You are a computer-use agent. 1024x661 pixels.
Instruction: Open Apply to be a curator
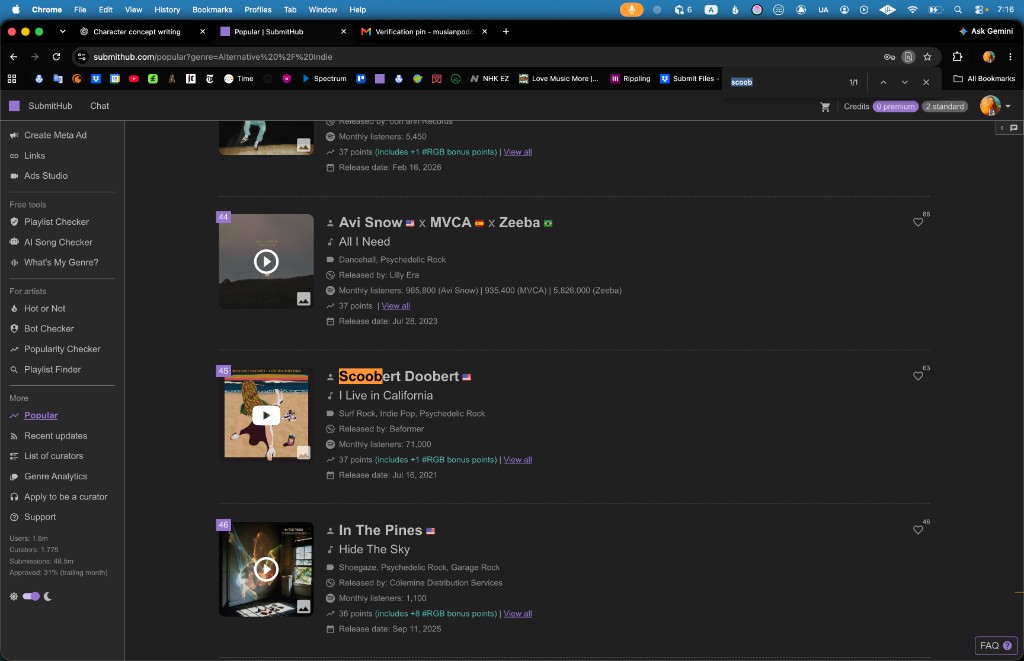[65, 497]
